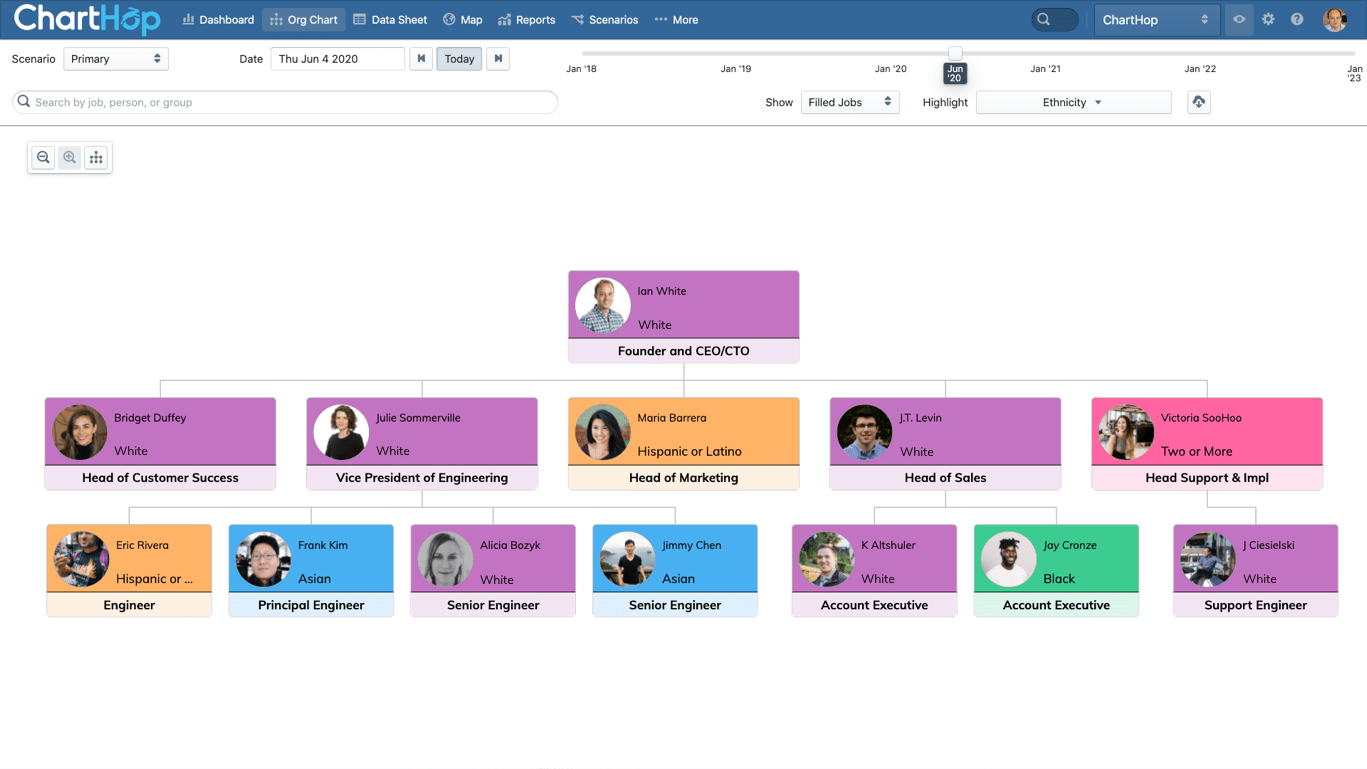The image size is (1367, 769).
Task: Expand the Show Filled Jobs dropdown
Action: coord(849,102)
